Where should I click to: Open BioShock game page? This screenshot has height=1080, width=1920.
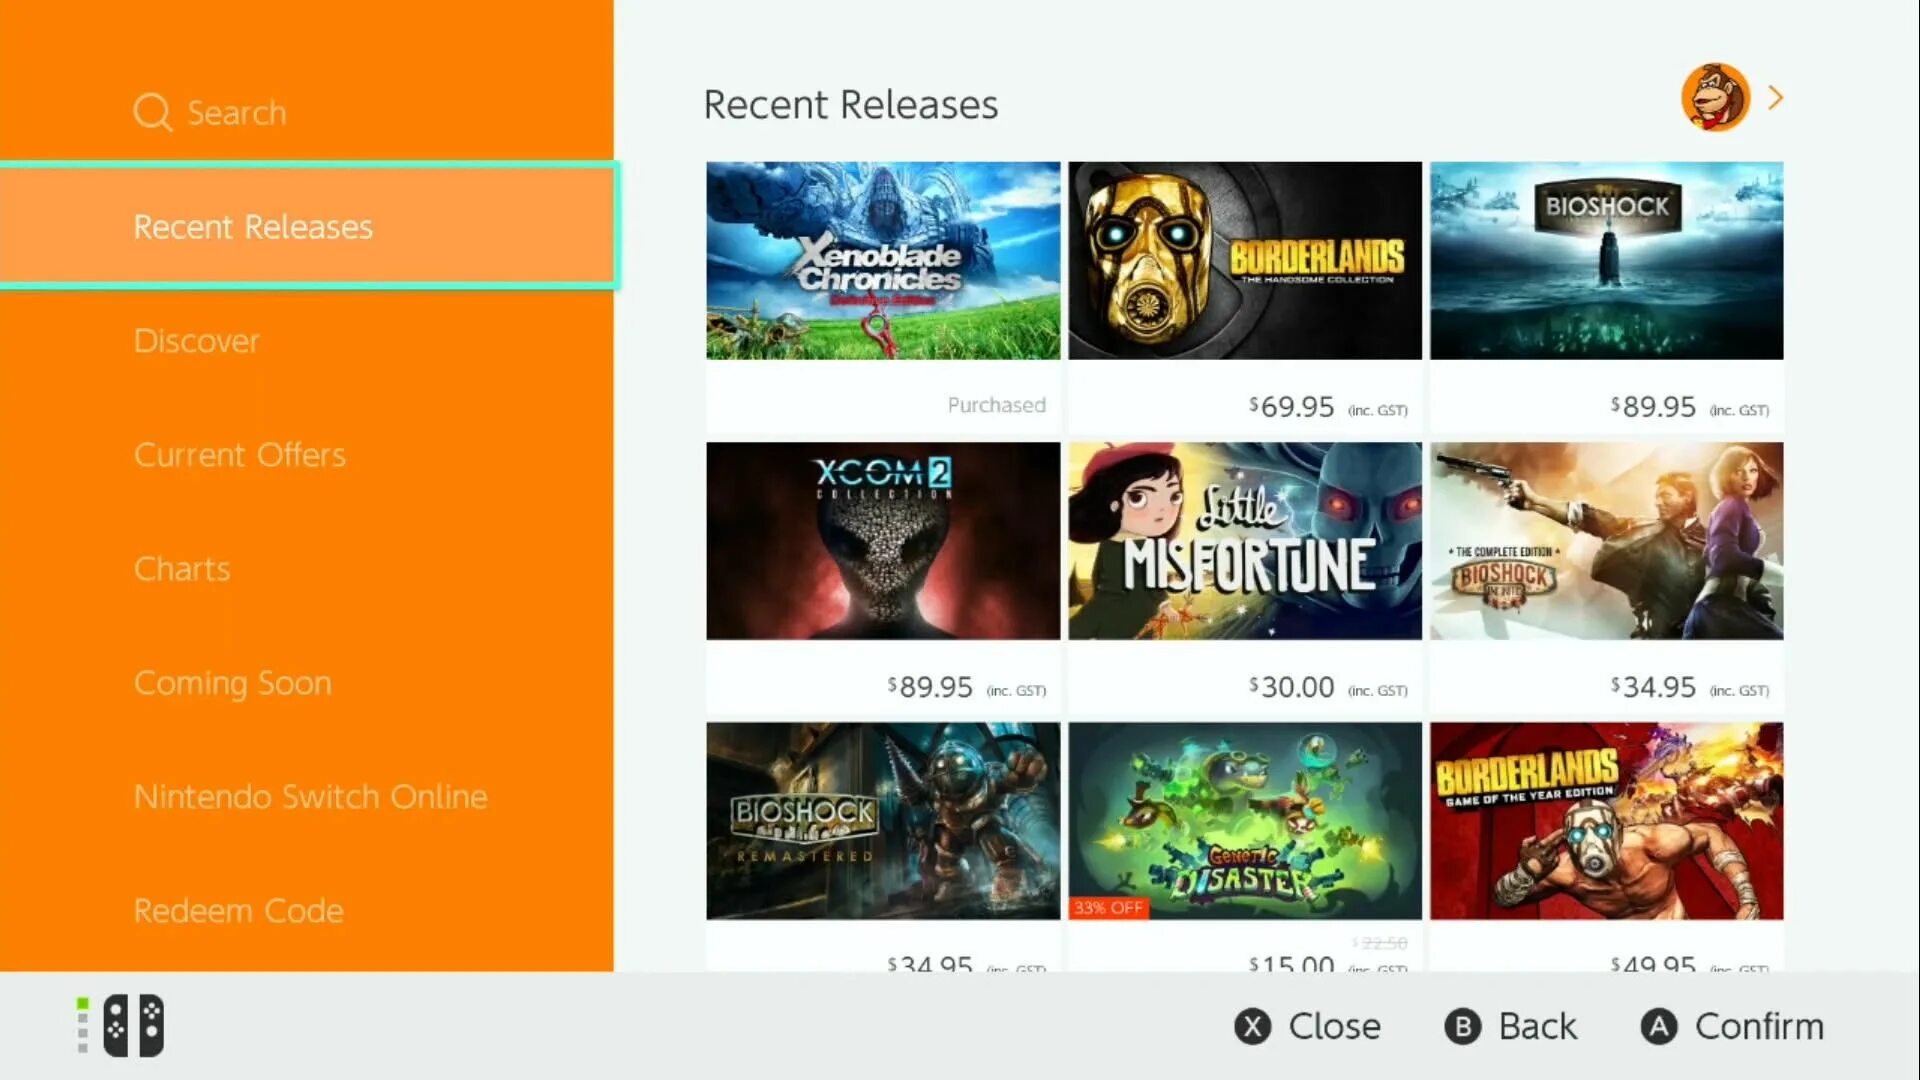pos(1606,260)
